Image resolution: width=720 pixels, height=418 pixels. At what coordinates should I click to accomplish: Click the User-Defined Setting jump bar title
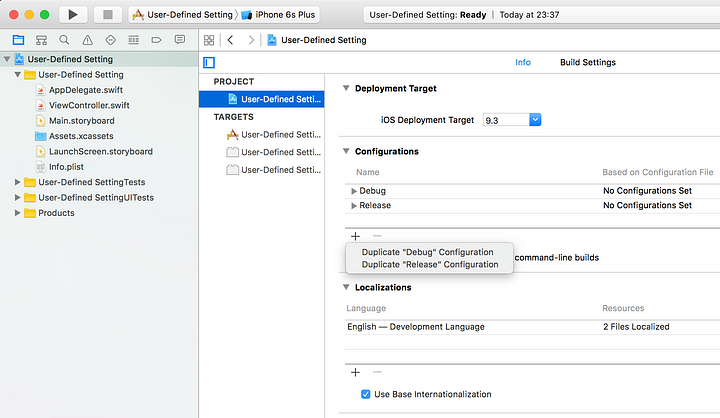pos(324,40)
